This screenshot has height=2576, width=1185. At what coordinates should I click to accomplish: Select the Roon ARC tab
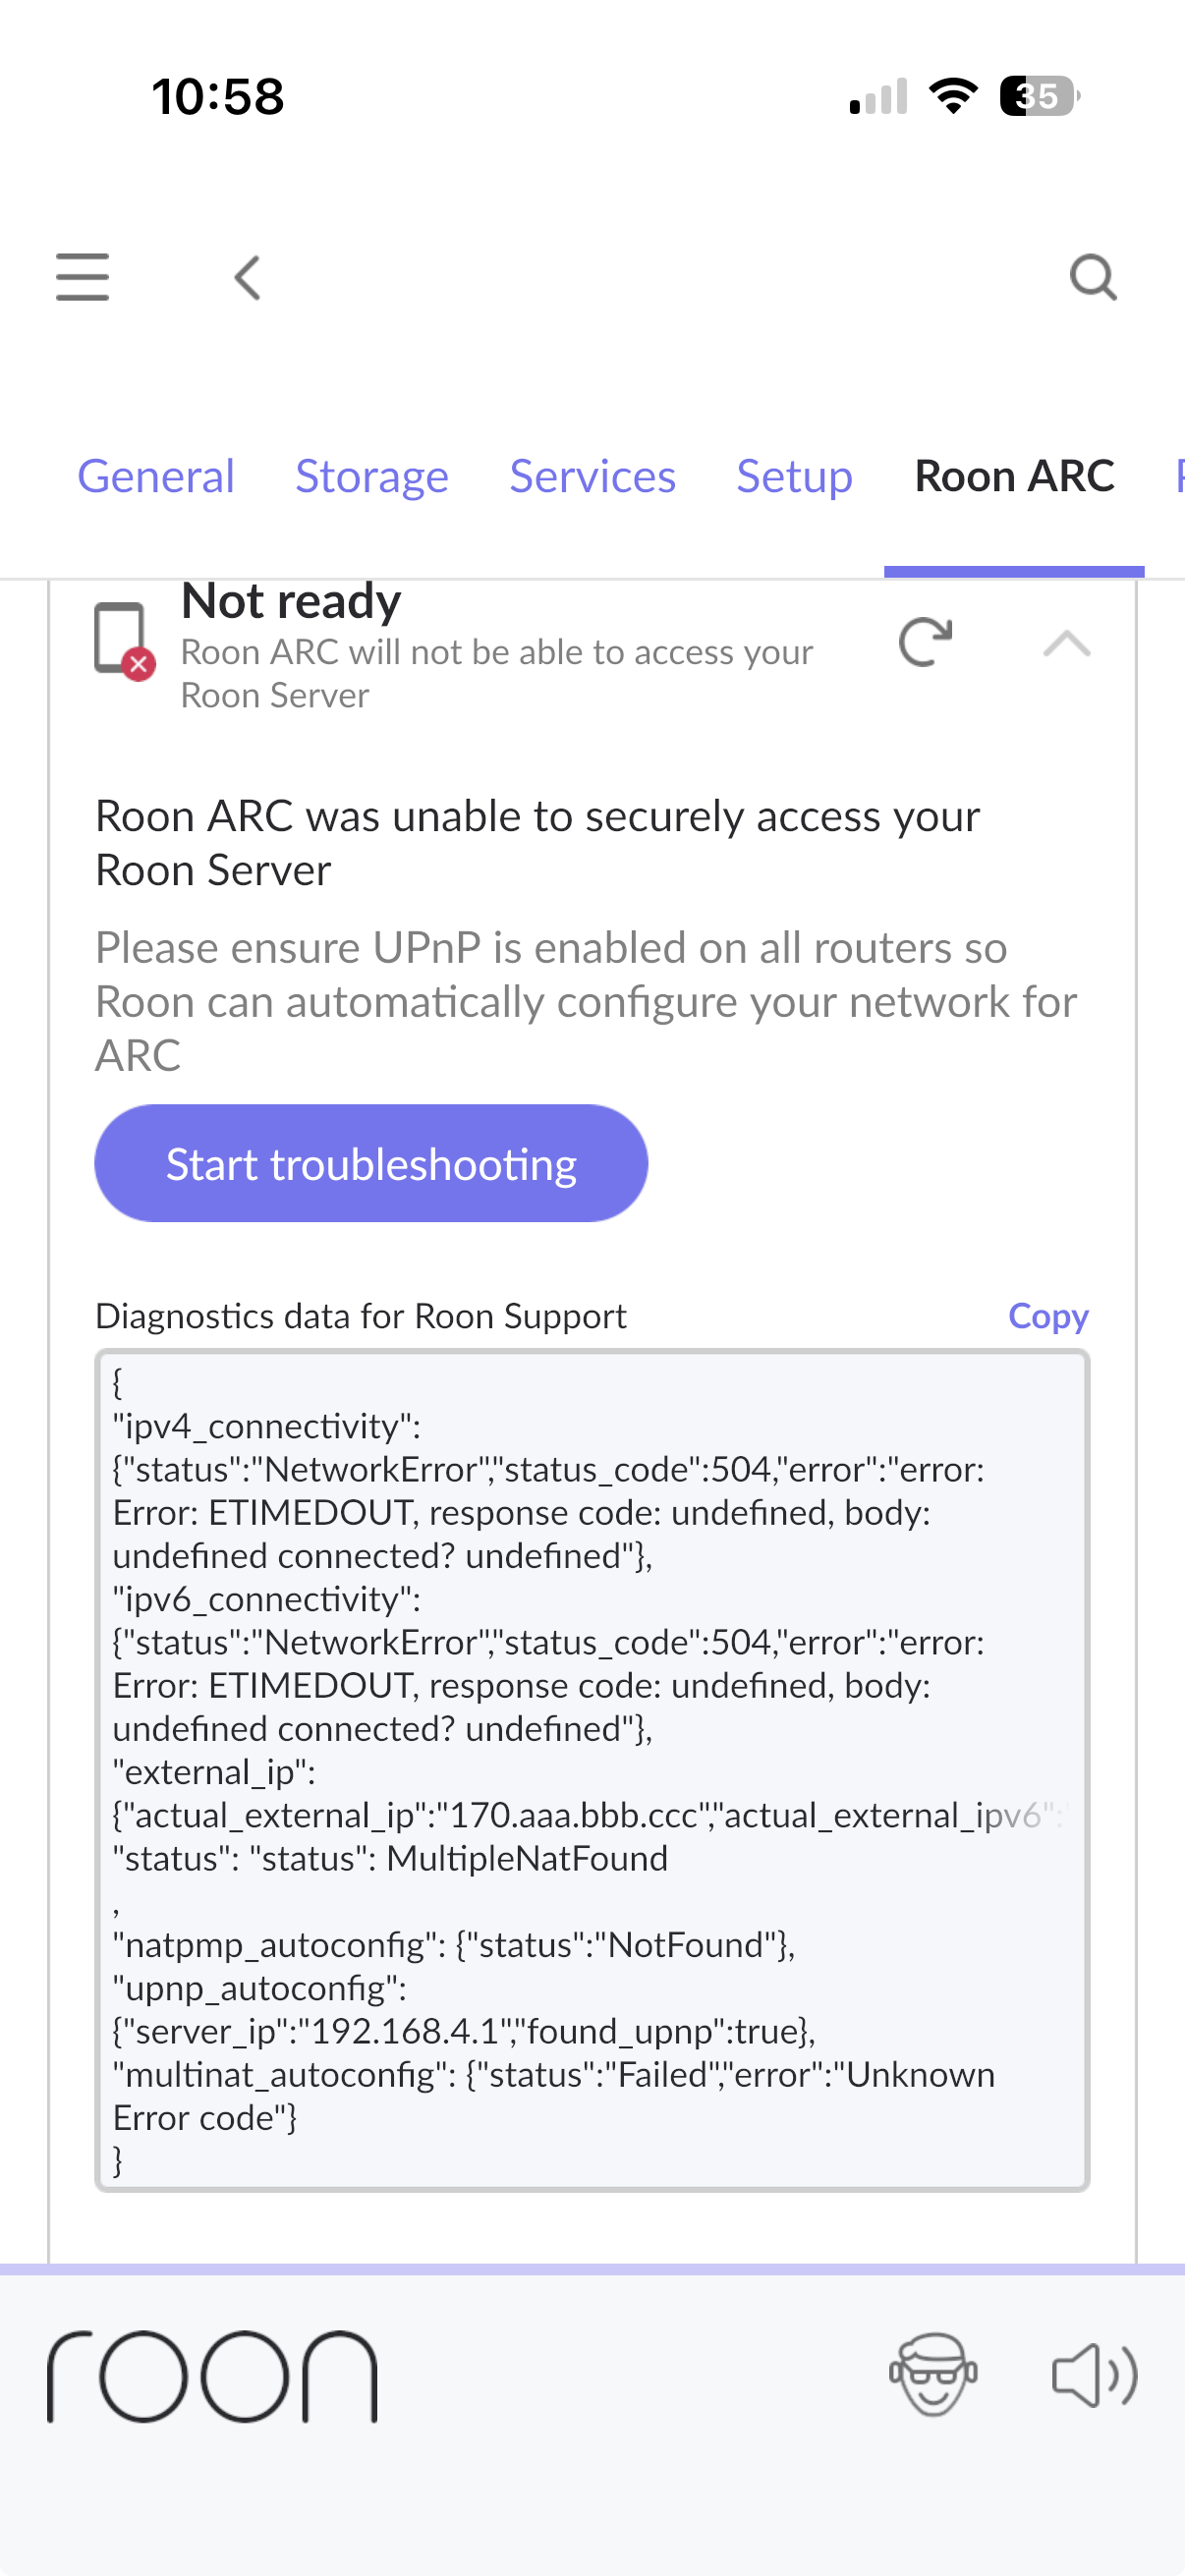click(x=1014, y=476)
